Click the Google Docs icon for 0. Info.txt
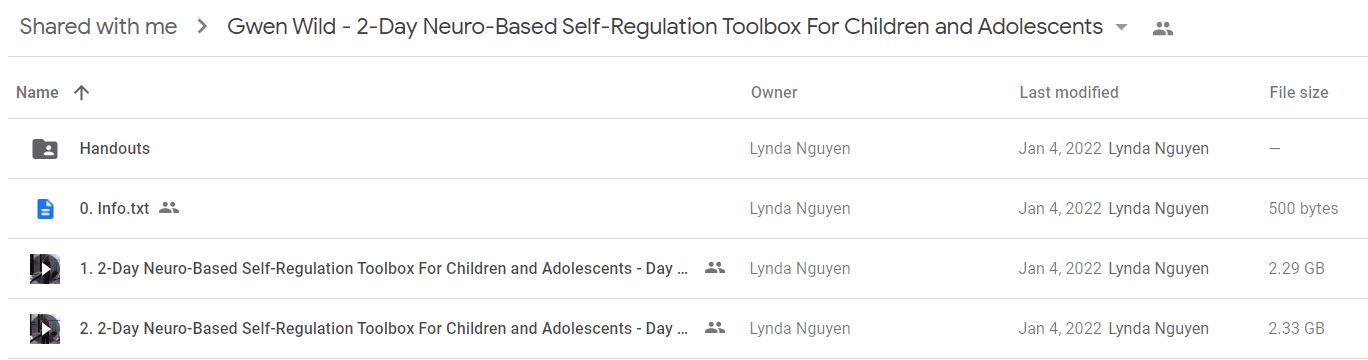The width and height of the screenshot is (1368, 360). pyautogui.click(x=45, y=209)
